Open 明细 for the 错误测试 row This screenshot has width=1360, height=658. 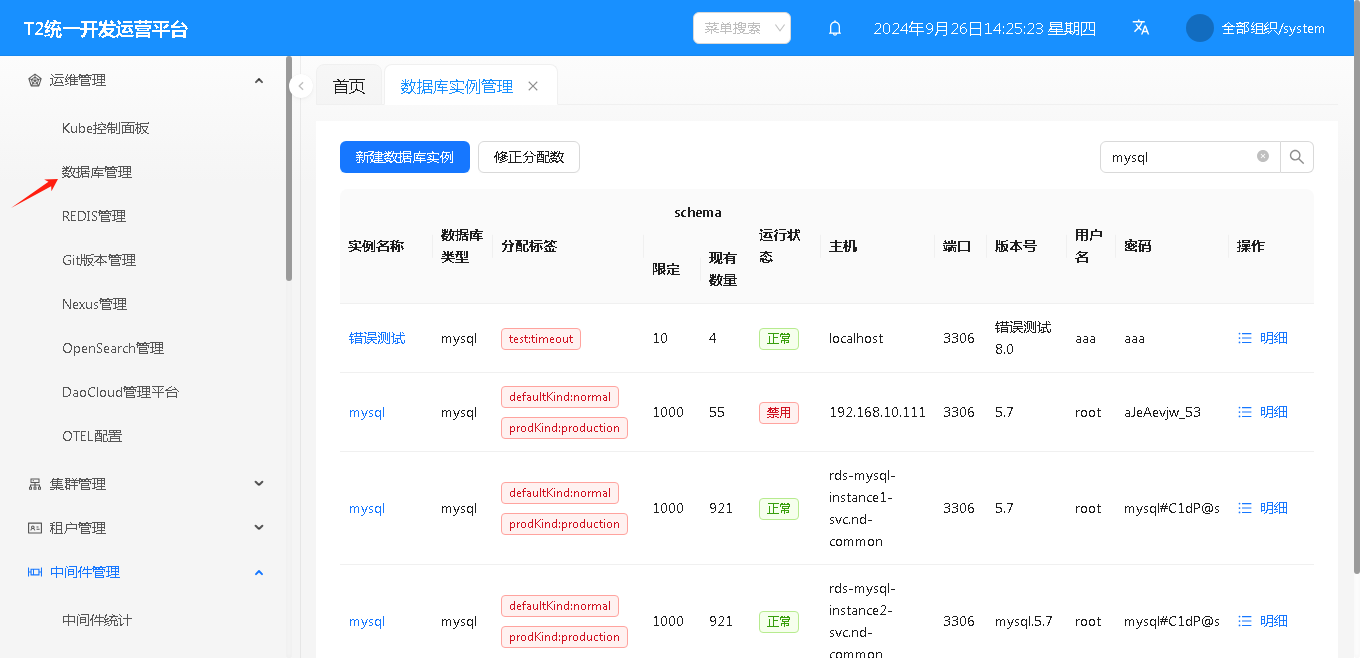pyautogui.click(x=1263, y=338)
